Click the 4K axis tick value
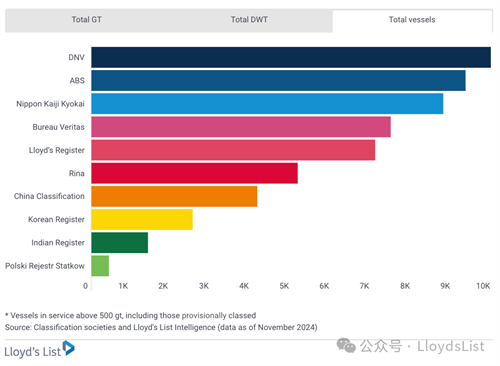500x366 pixels. tap(244, 286)
